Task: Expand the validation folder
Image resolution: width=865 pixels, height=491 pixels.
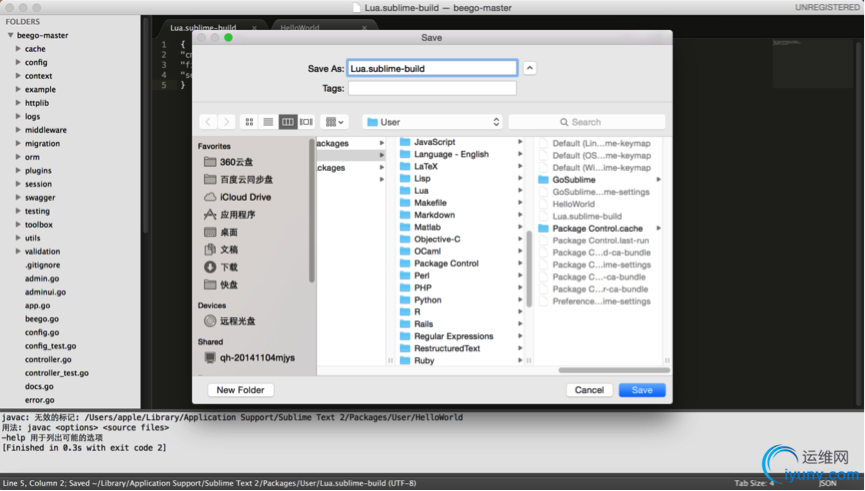Action: (x=18, y=251)
